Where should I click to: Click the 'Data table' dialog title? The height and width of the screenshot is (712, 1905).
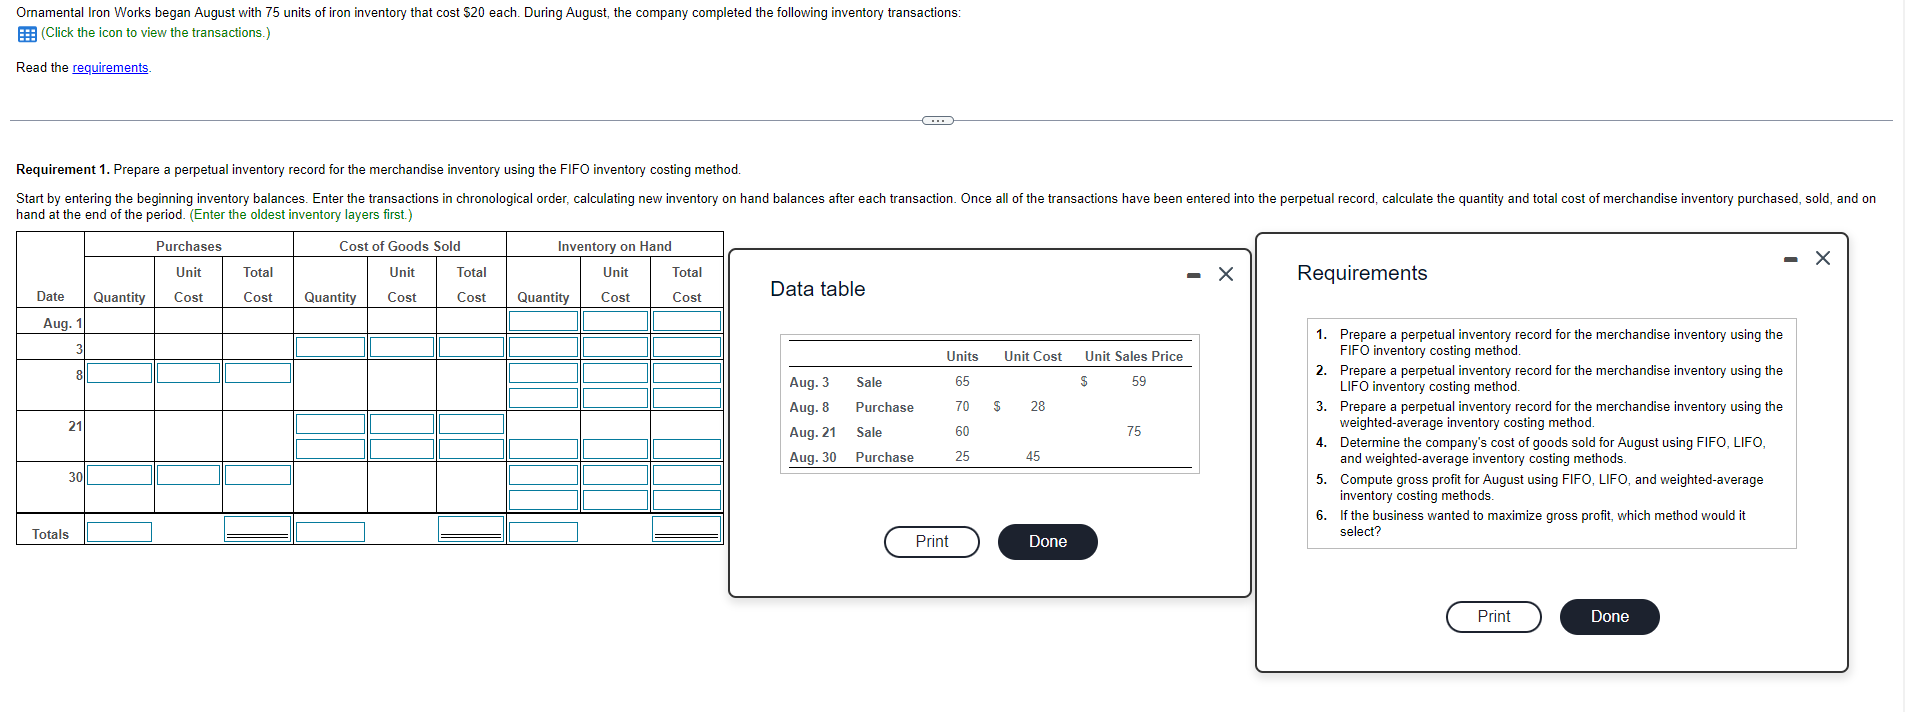[818, 290]
